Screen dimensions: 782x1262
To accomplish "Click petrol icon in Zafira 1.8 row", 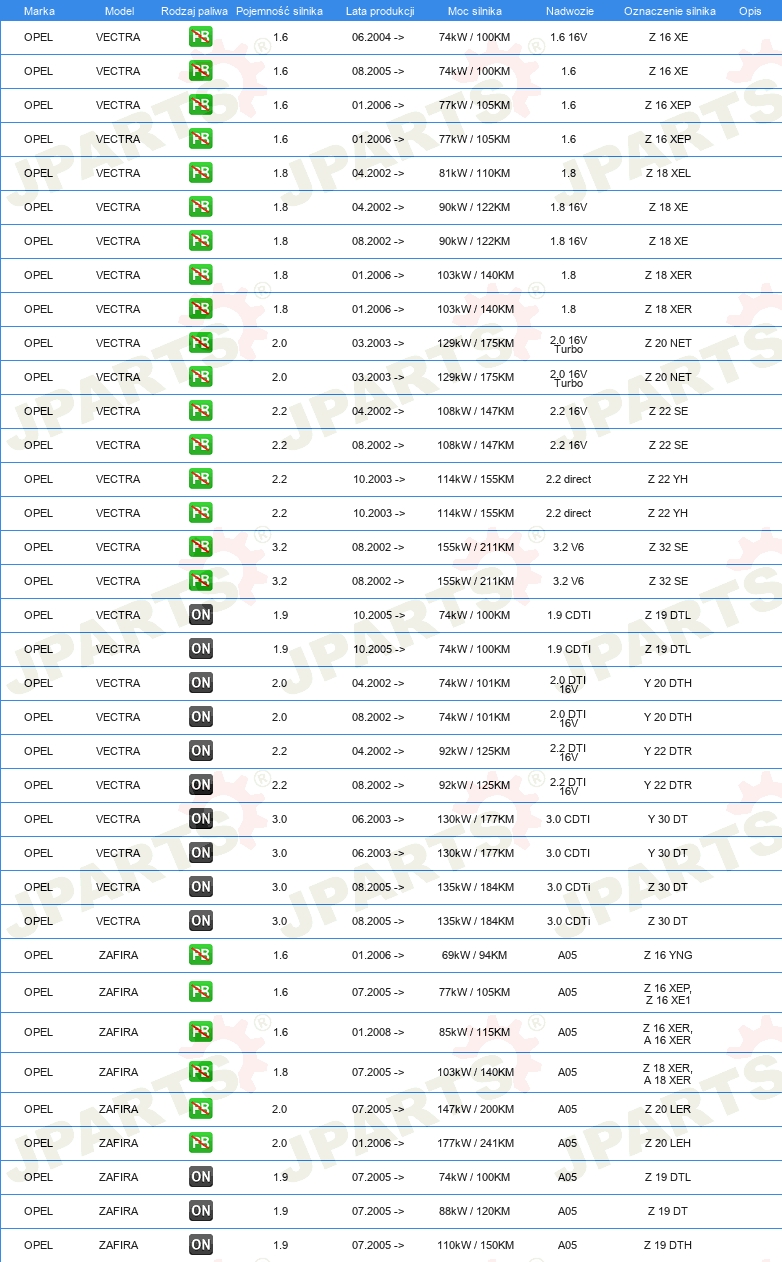I will pyautogui.click(x=201, y=1072).
